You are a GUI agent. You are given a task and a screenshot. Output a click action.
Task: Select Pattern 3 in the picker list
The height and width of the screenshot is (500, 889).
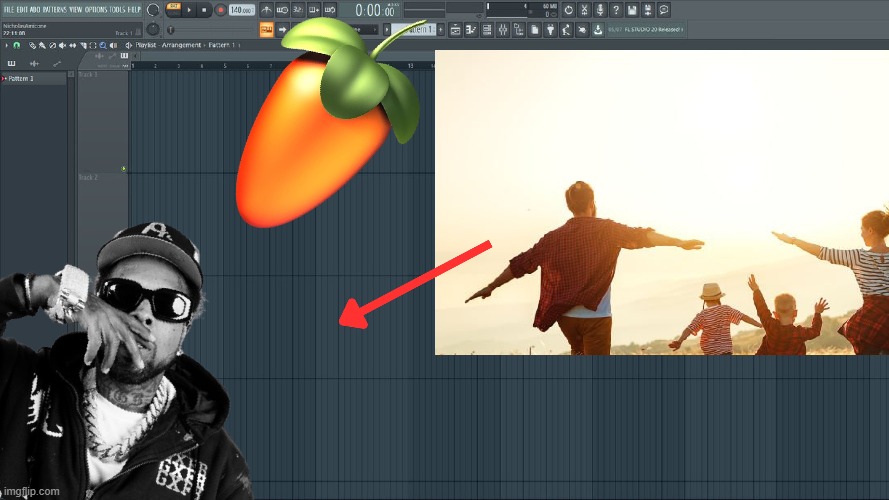(x=24, y=78)
